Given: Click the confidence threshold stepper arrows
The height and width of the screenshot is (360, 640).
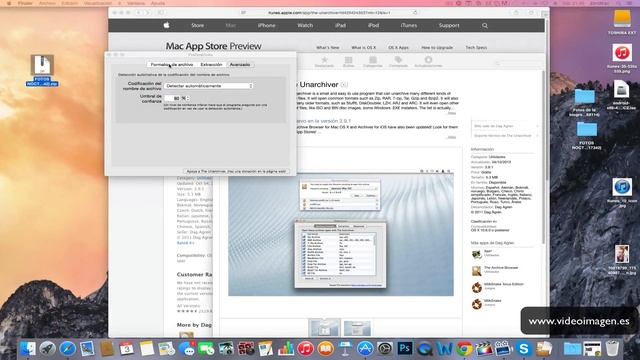Looking at the screenshot, I should [187, 98].
